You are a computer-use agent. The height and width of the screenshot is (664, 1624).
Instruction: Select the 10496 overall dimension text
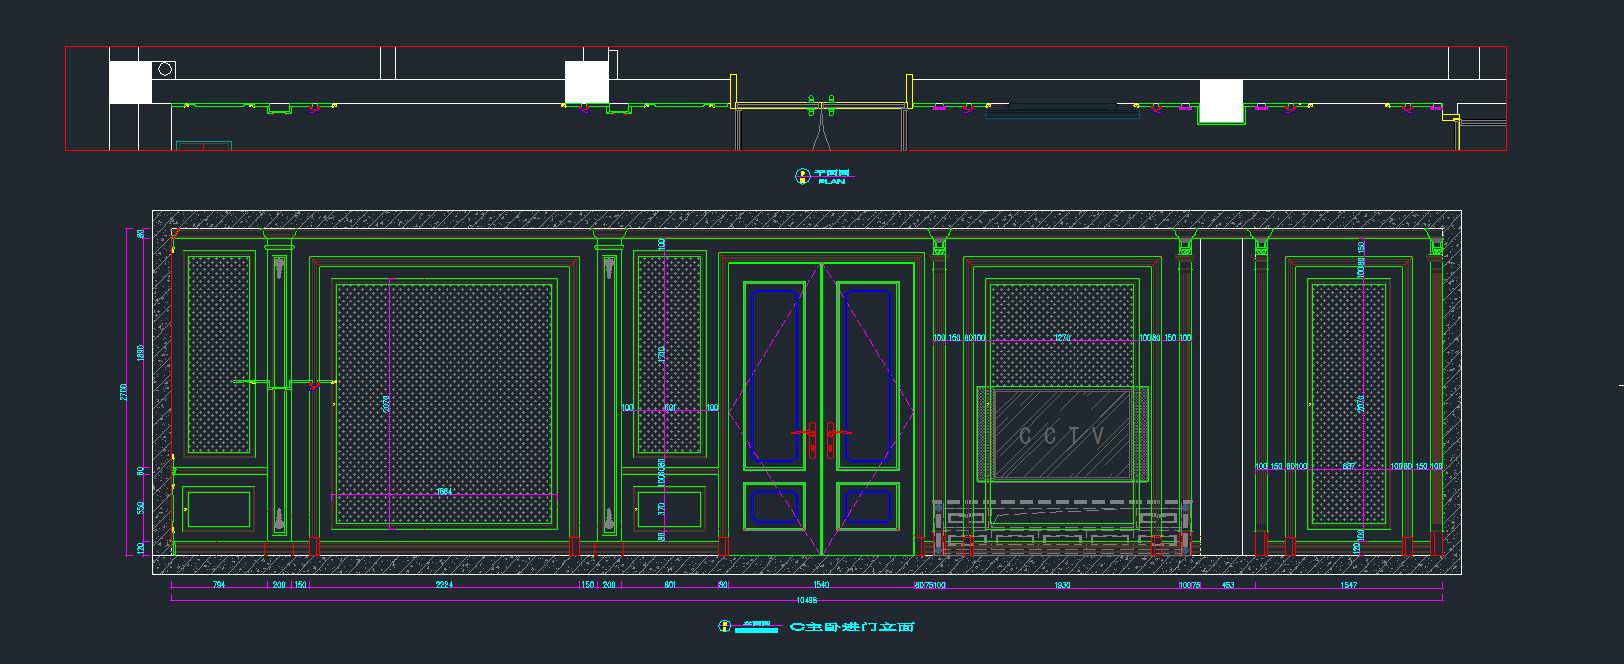coord(806,600)
